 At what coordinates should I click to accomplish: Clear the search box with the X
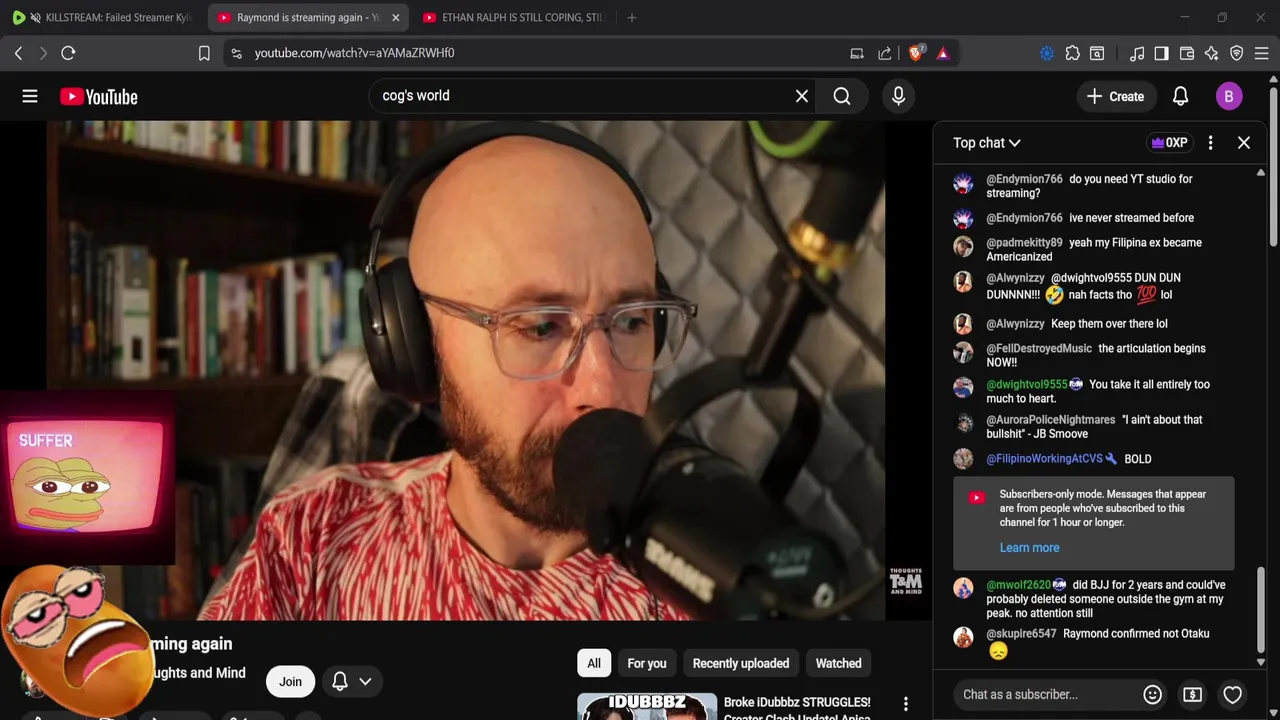tap(801, 96)
